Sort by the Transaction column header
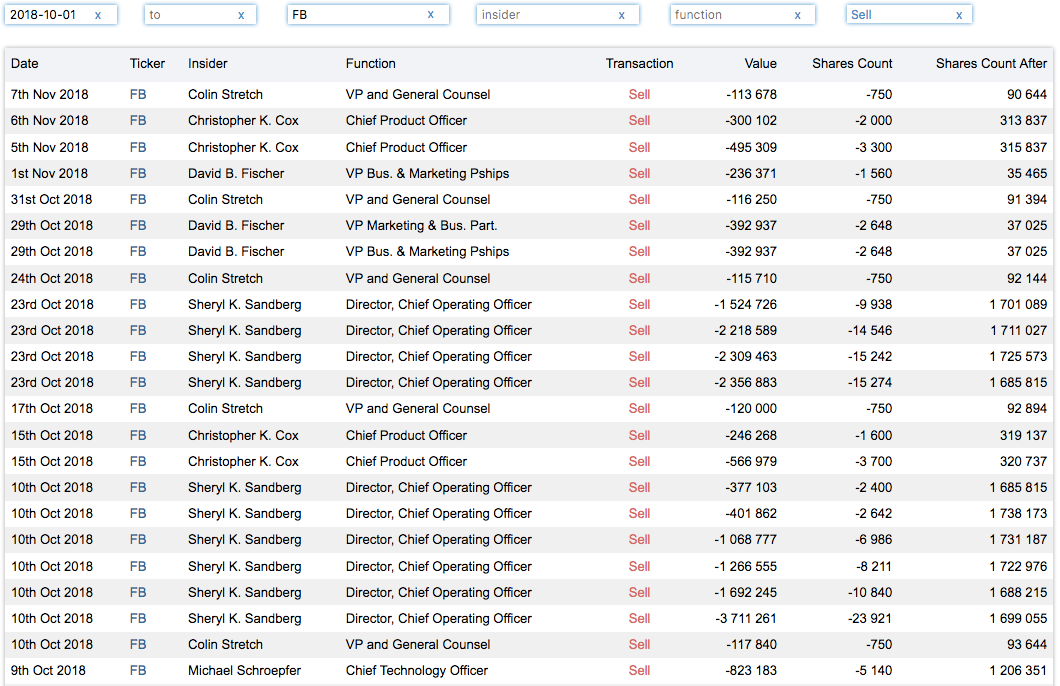 tap(639, 64)
